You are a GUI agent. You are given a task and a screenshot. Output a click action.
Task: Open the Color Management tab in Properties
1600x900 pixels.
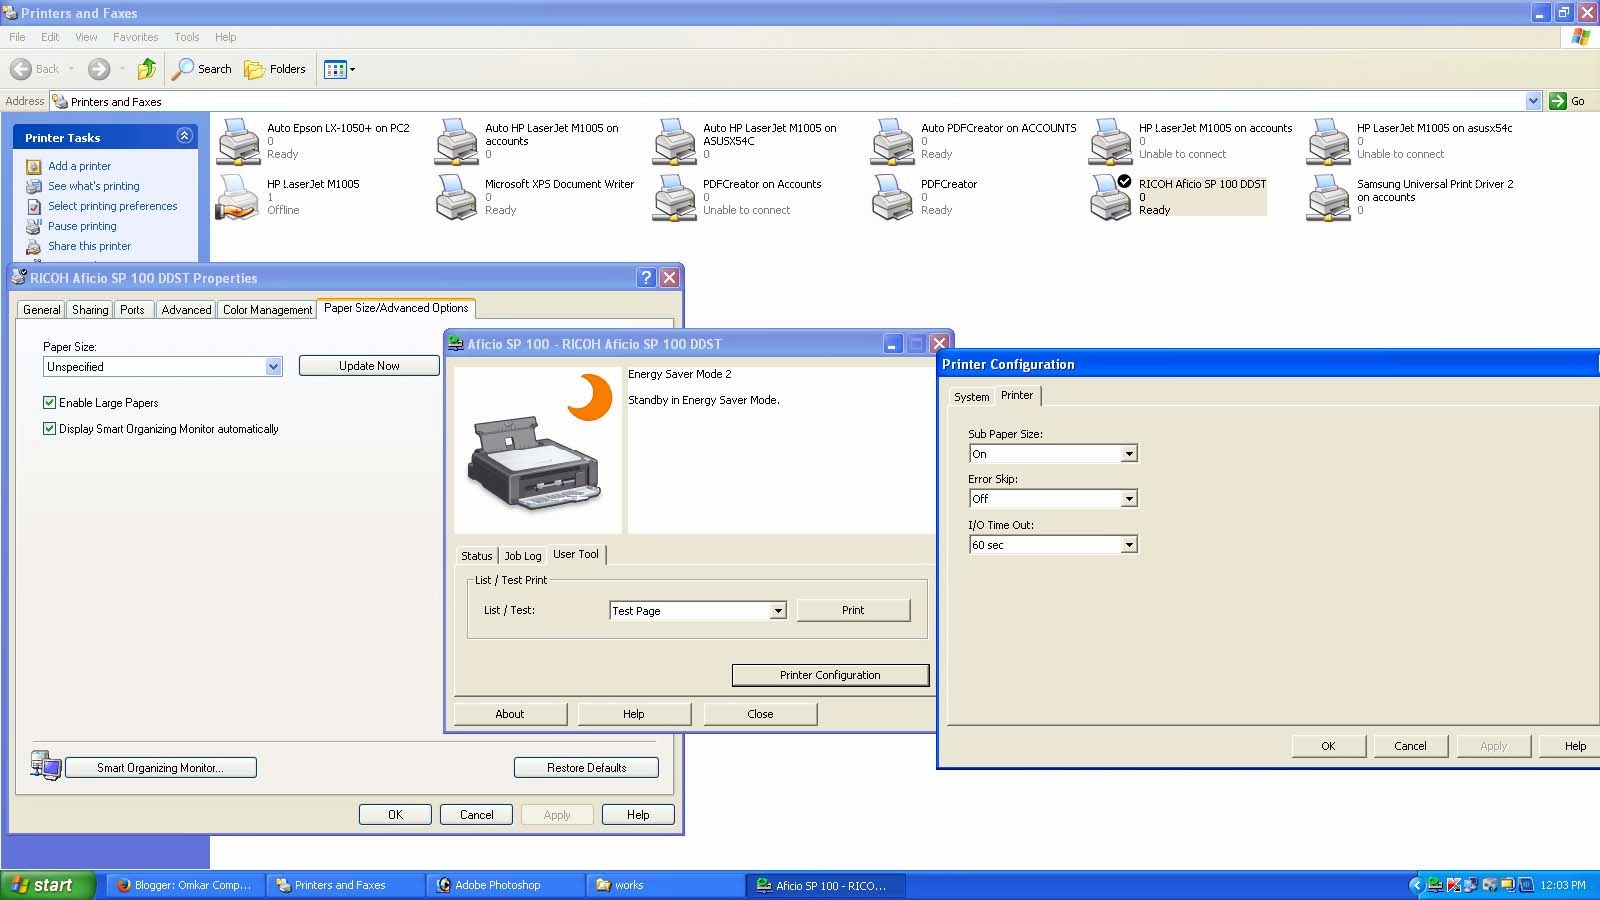point(266,310)
